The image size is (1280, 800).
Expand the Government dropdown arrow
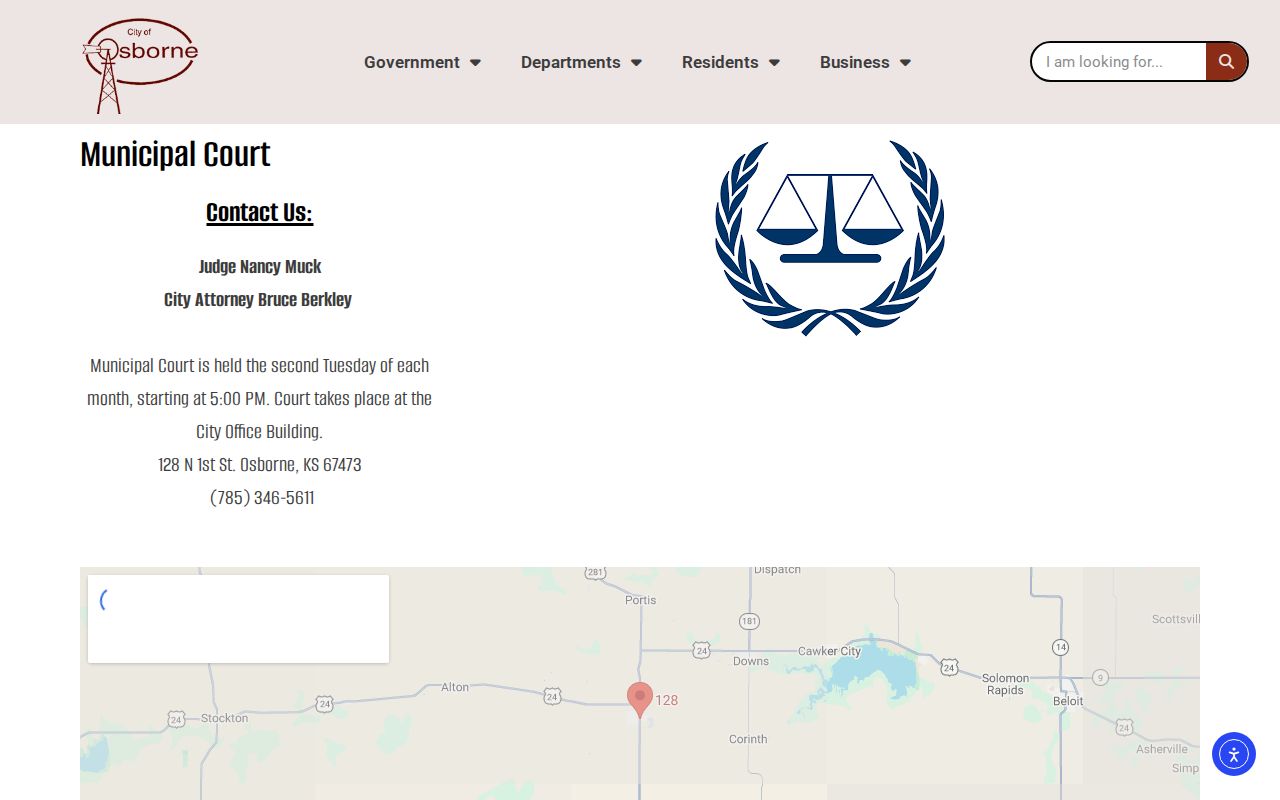476,62
